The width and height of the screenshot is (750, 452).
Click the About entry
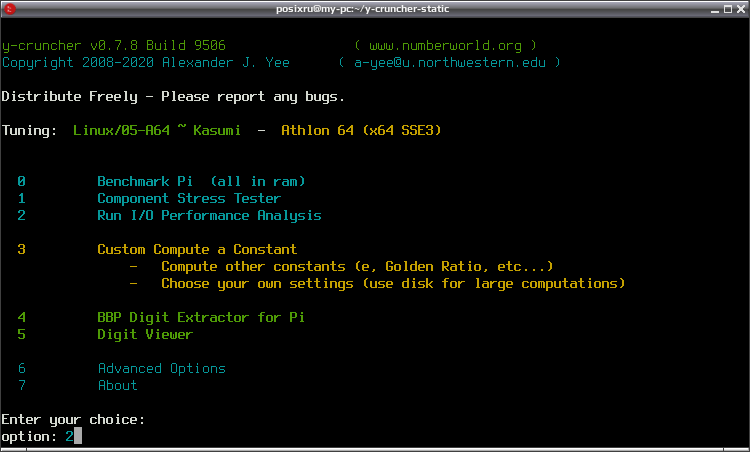click(x=117, y=386)
